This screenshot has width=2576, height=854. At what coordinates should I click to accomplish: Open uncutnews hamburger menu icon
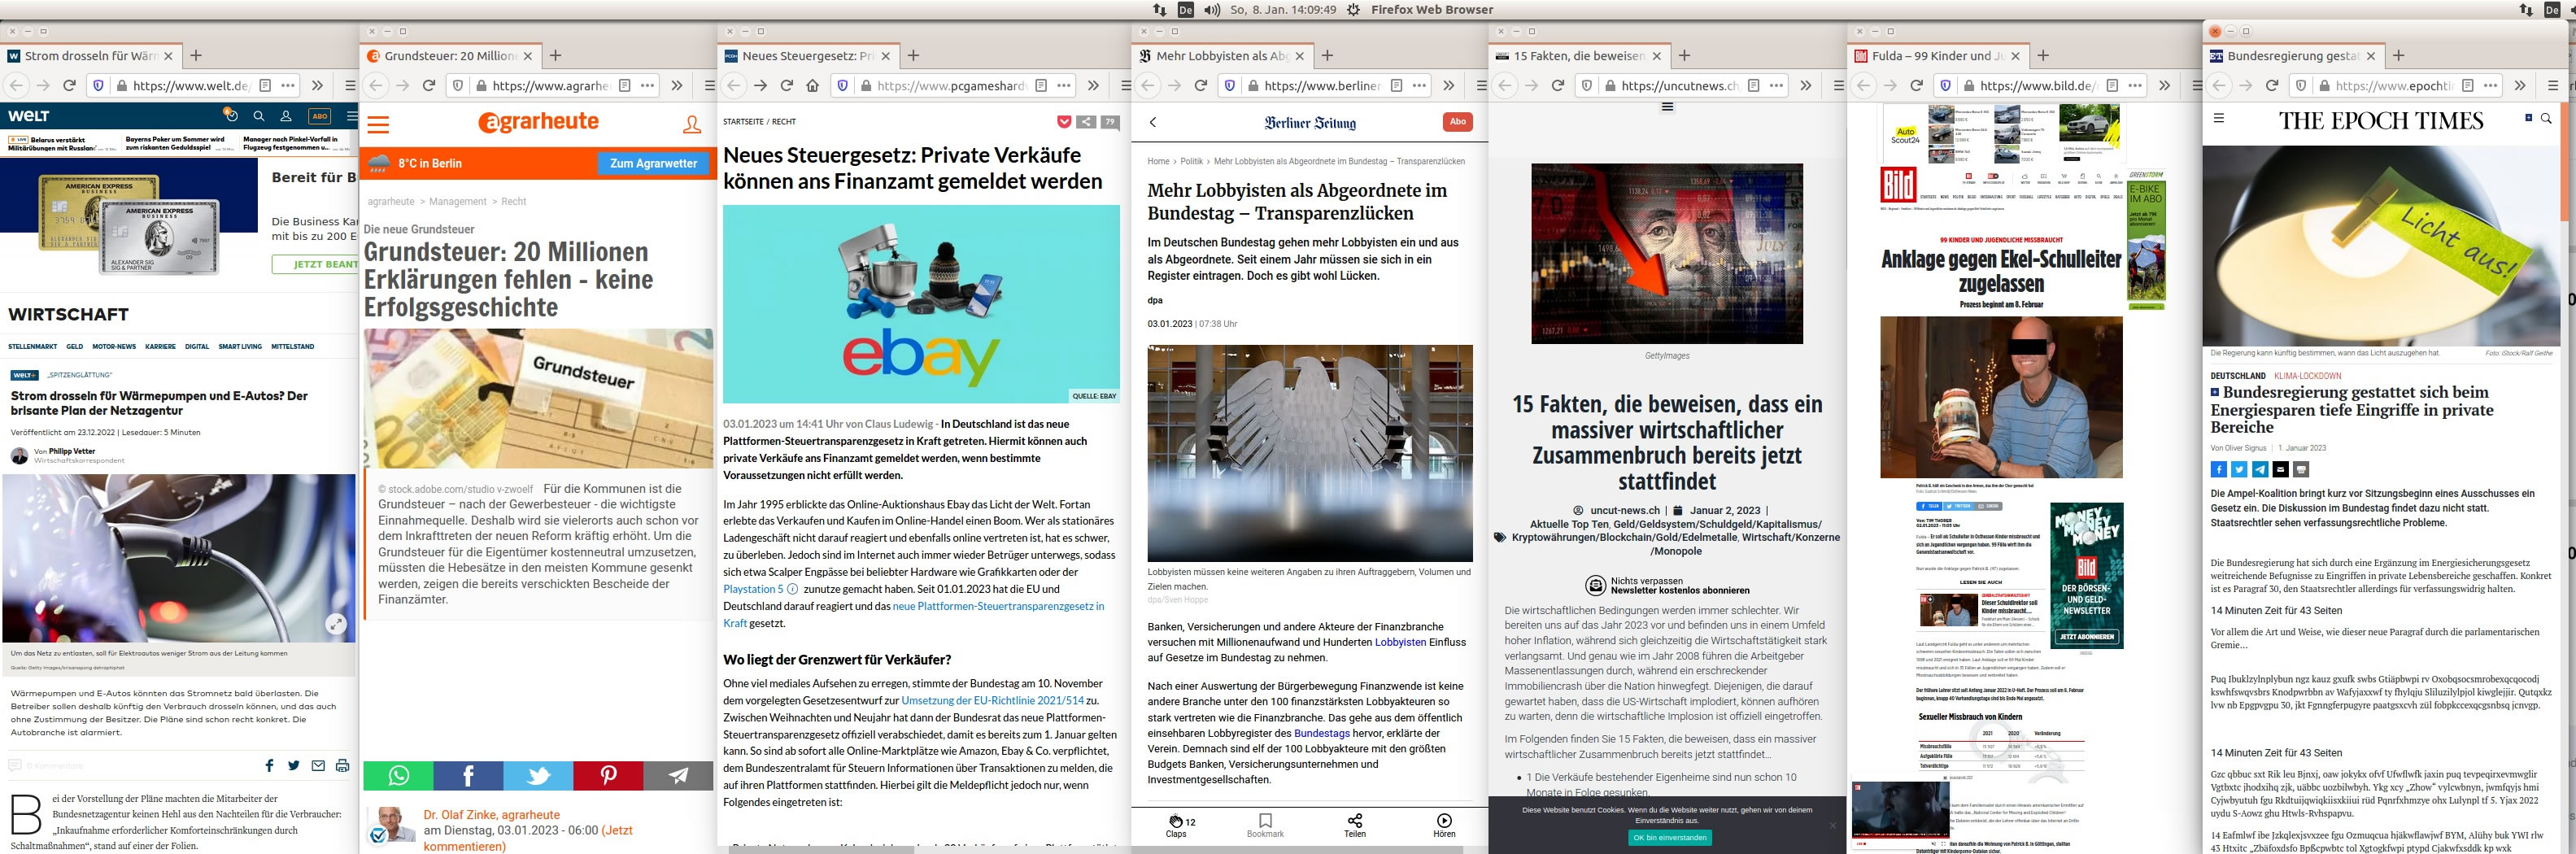[x=1667, y=106]
